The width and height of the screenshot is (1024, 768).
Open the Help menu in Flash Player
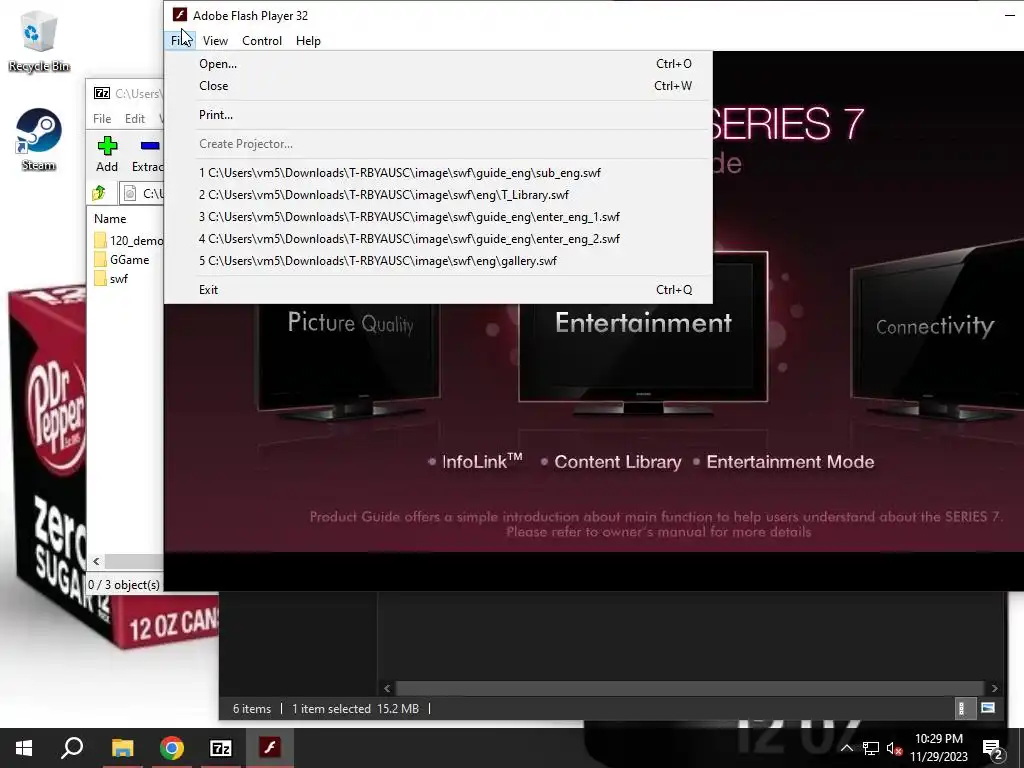(x=308, y=40)
